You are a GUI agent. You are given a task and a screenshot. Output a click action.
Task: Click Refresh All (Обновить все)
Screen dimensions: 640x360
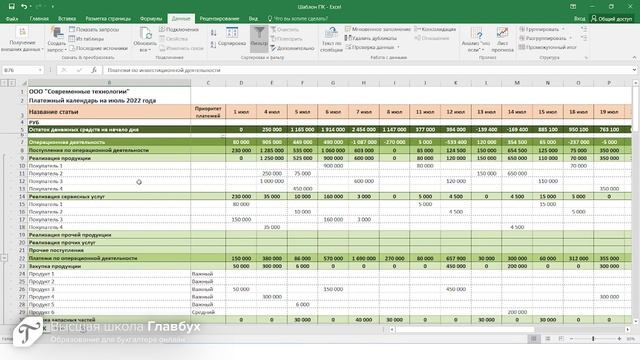pos(145,39)
